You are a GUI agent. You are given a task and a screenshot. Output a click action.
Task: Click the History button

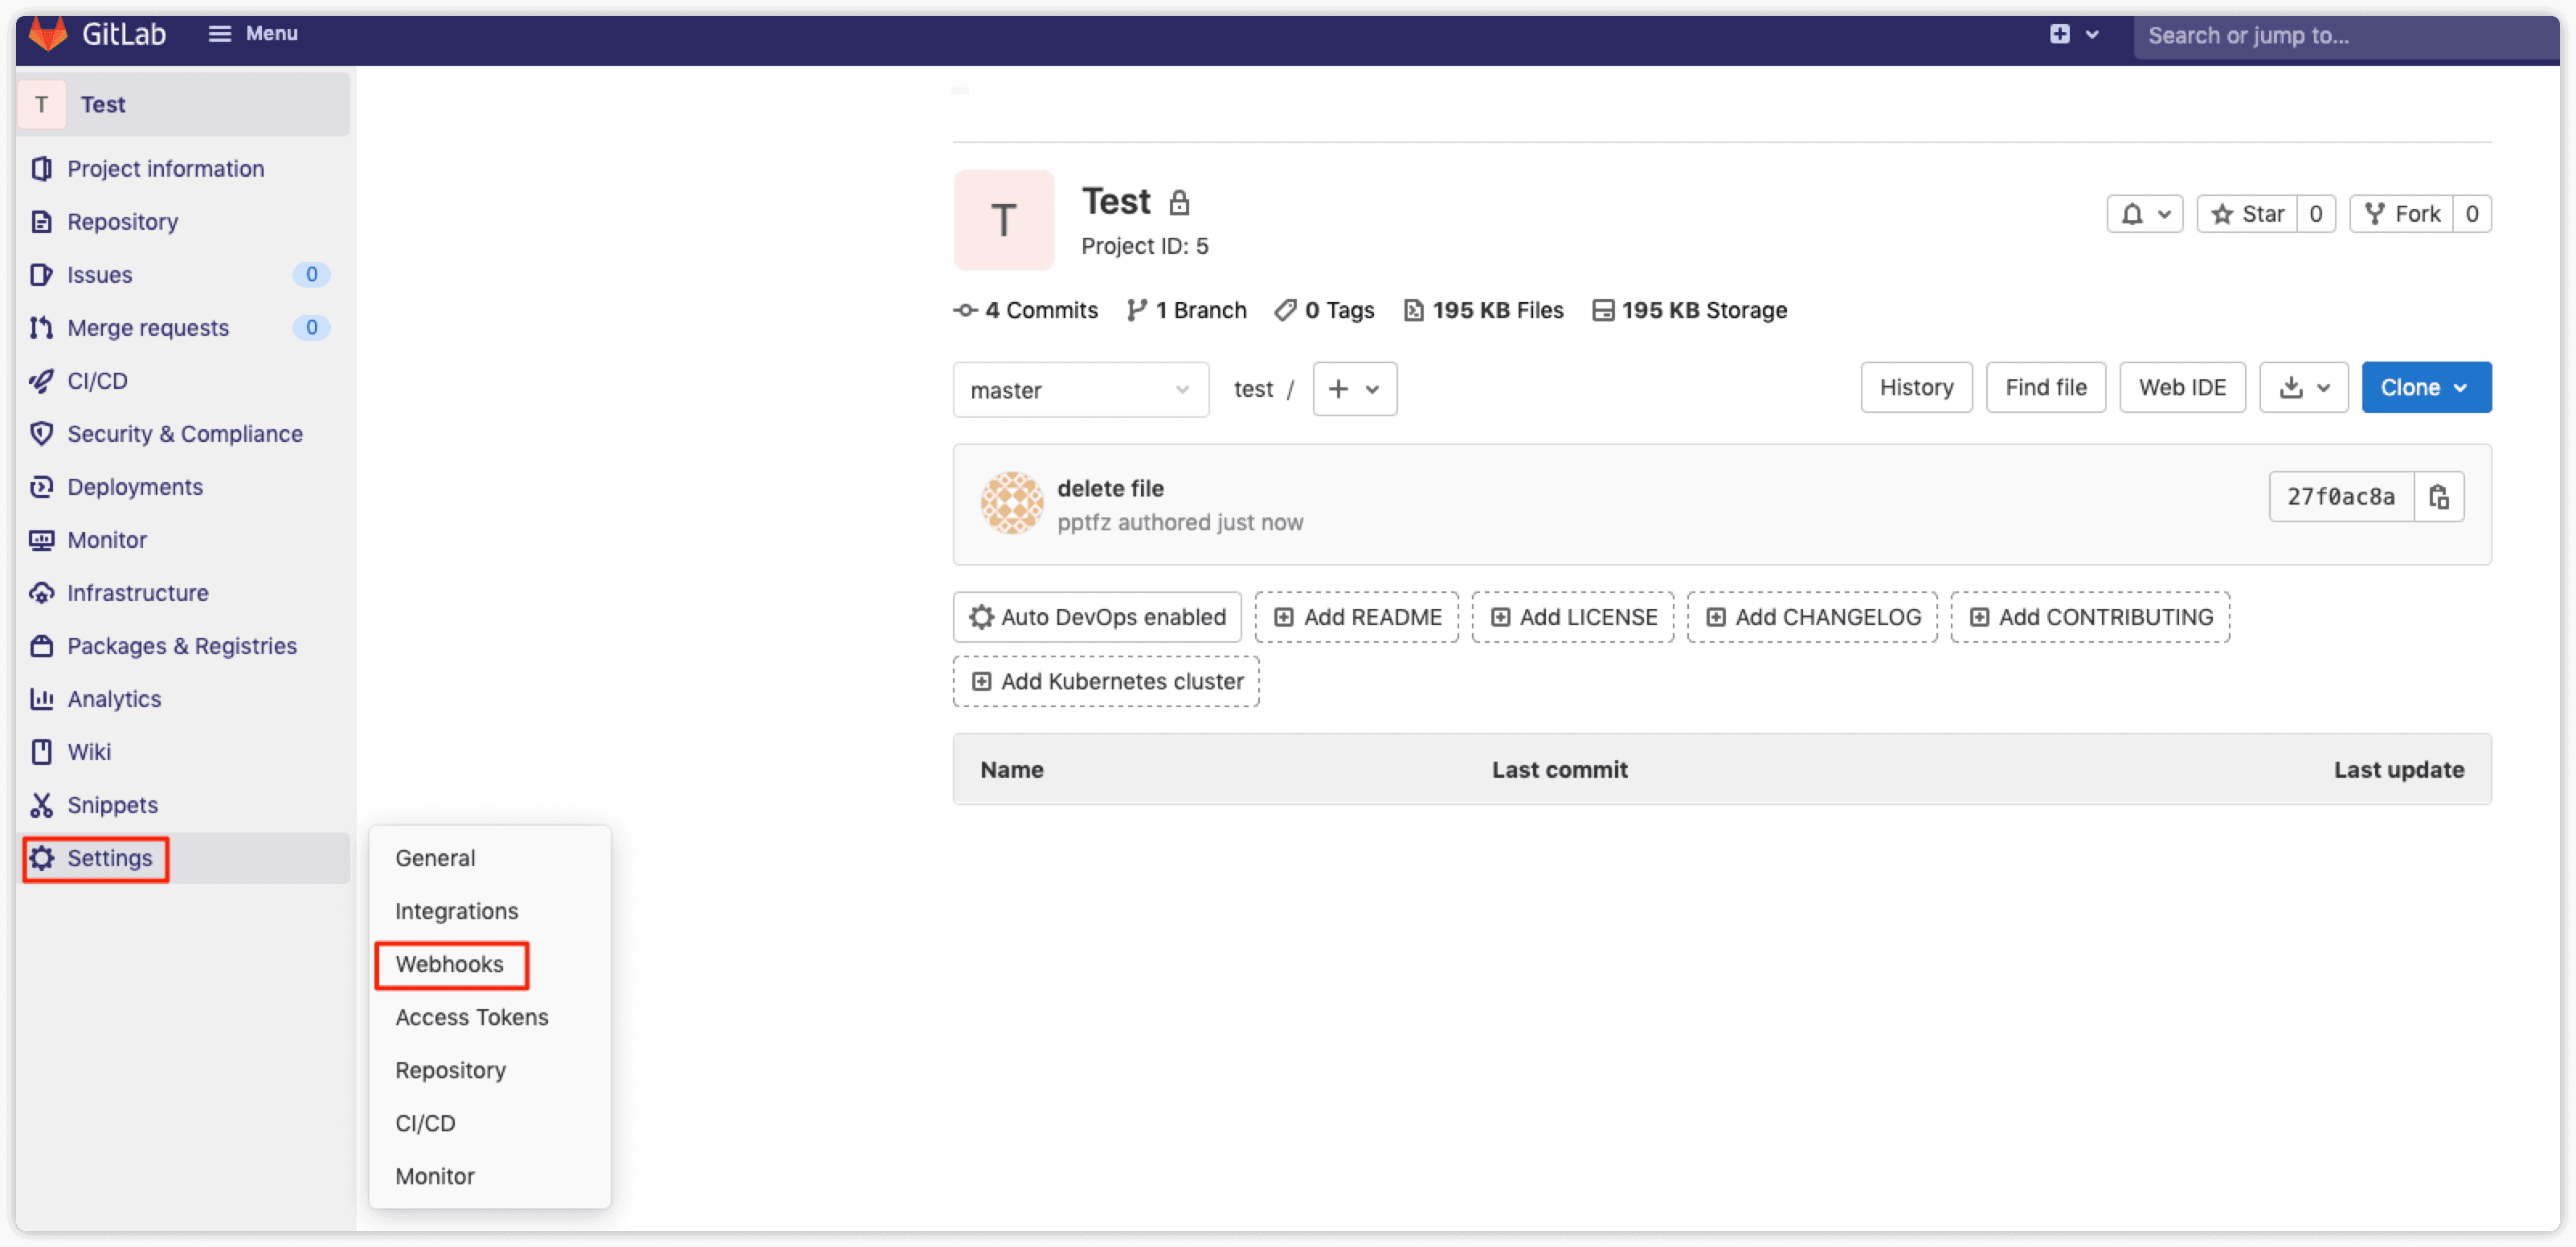1916,387
